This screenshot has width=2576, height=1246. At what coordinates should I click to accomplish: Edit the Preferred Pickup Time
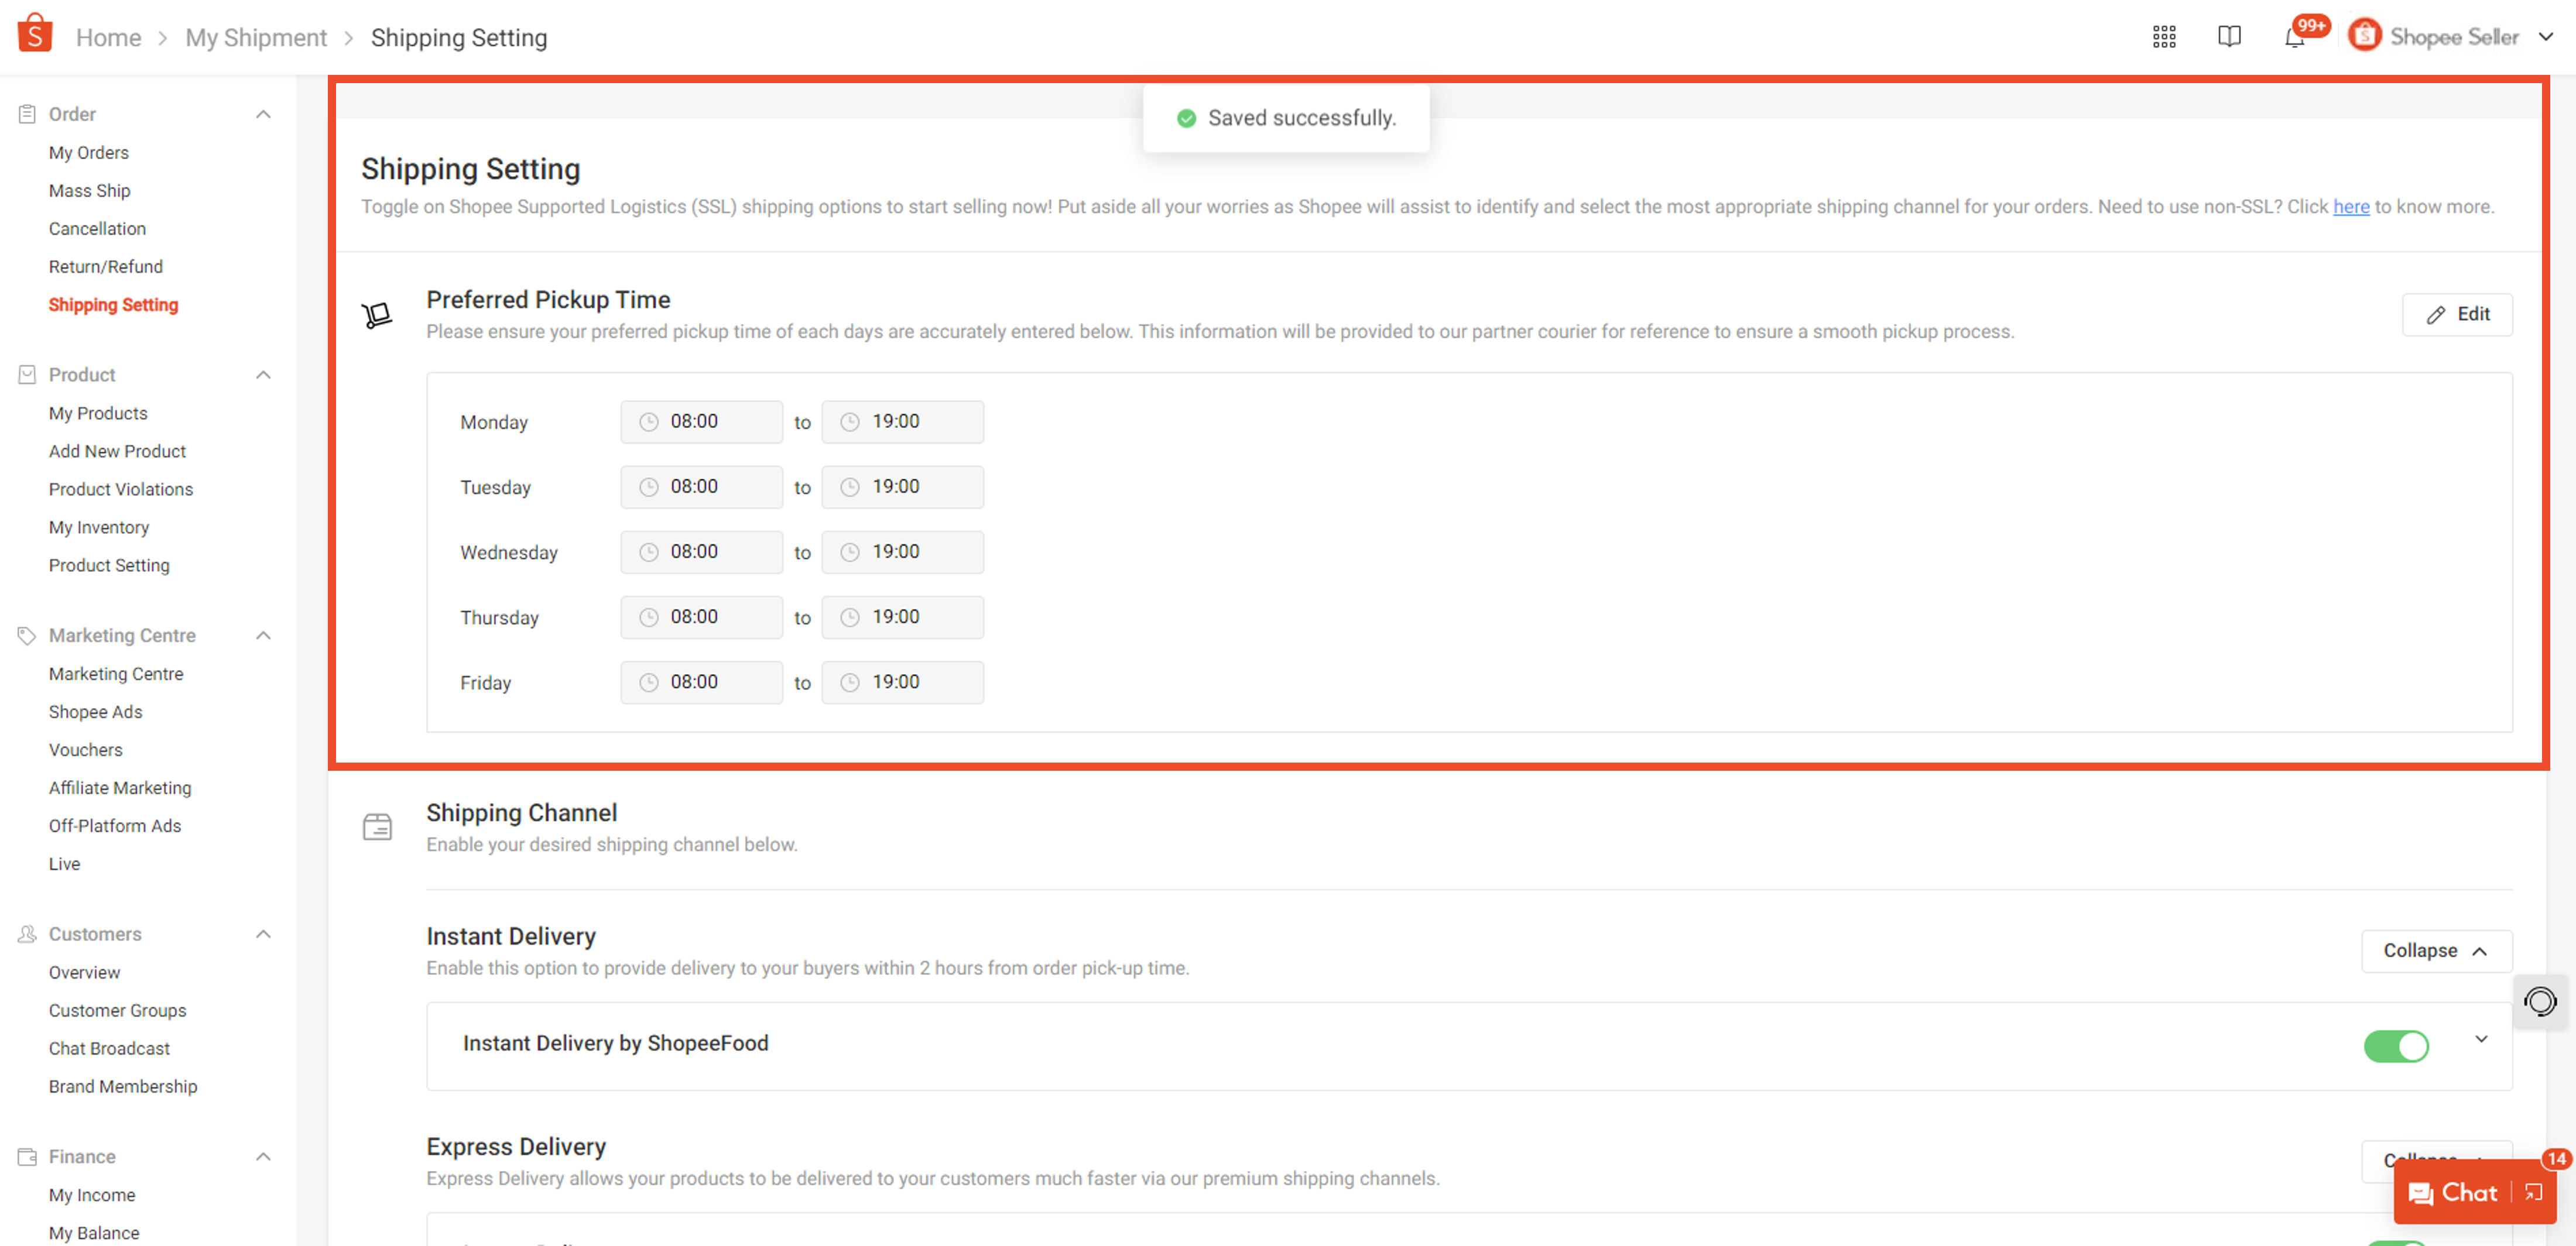click(2457, 314)
